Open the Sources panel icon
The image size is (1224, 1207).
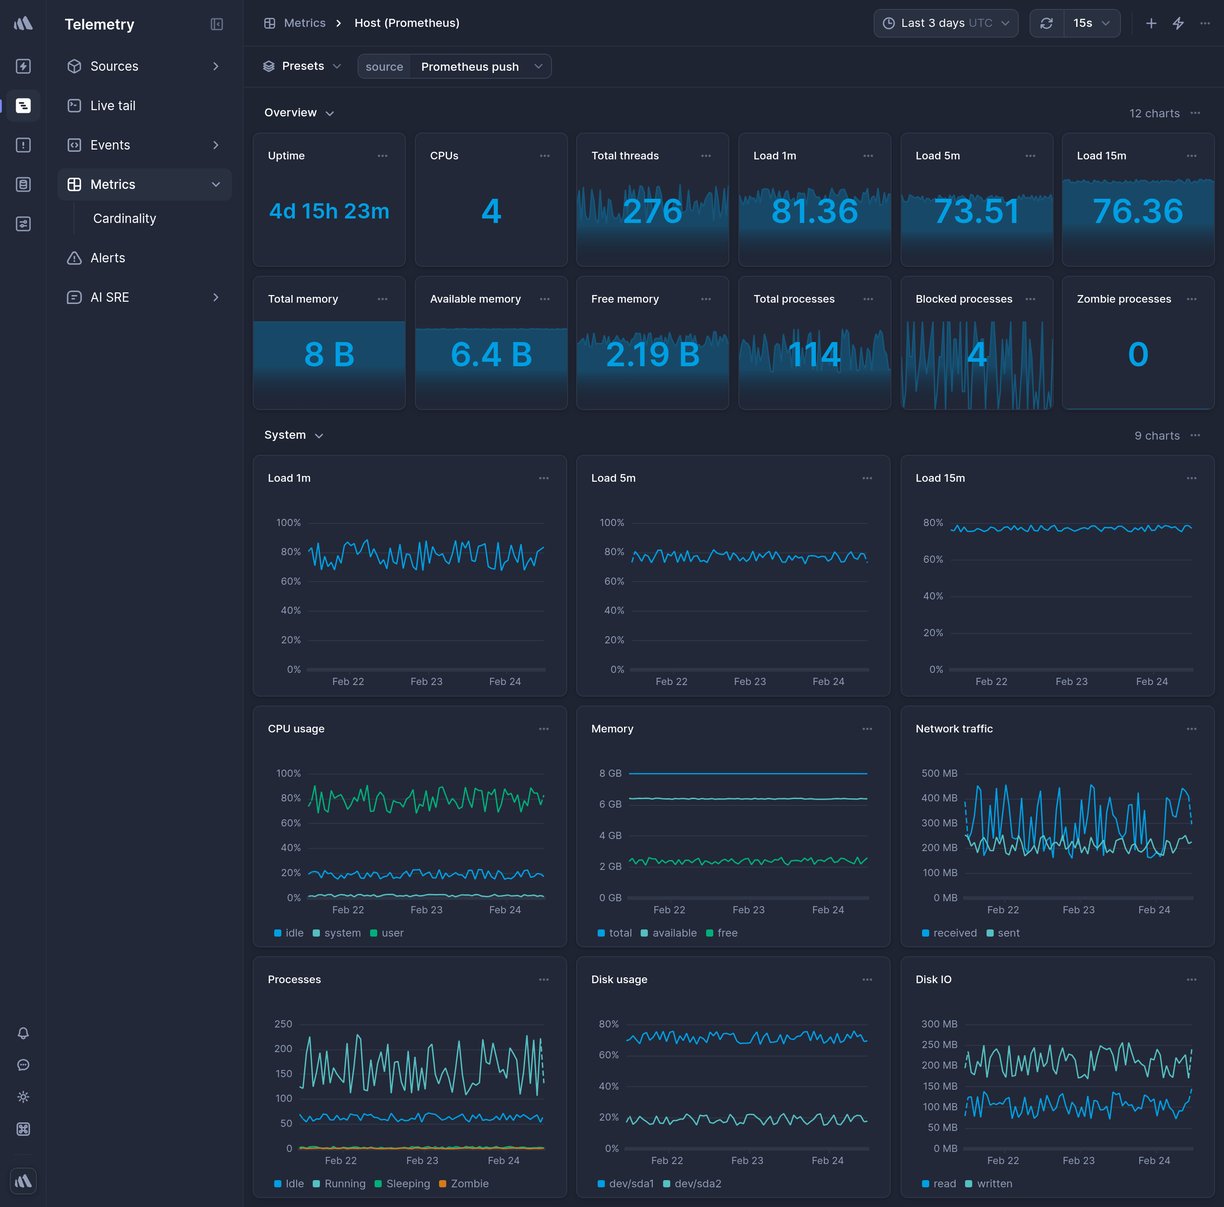pos(74,66)
